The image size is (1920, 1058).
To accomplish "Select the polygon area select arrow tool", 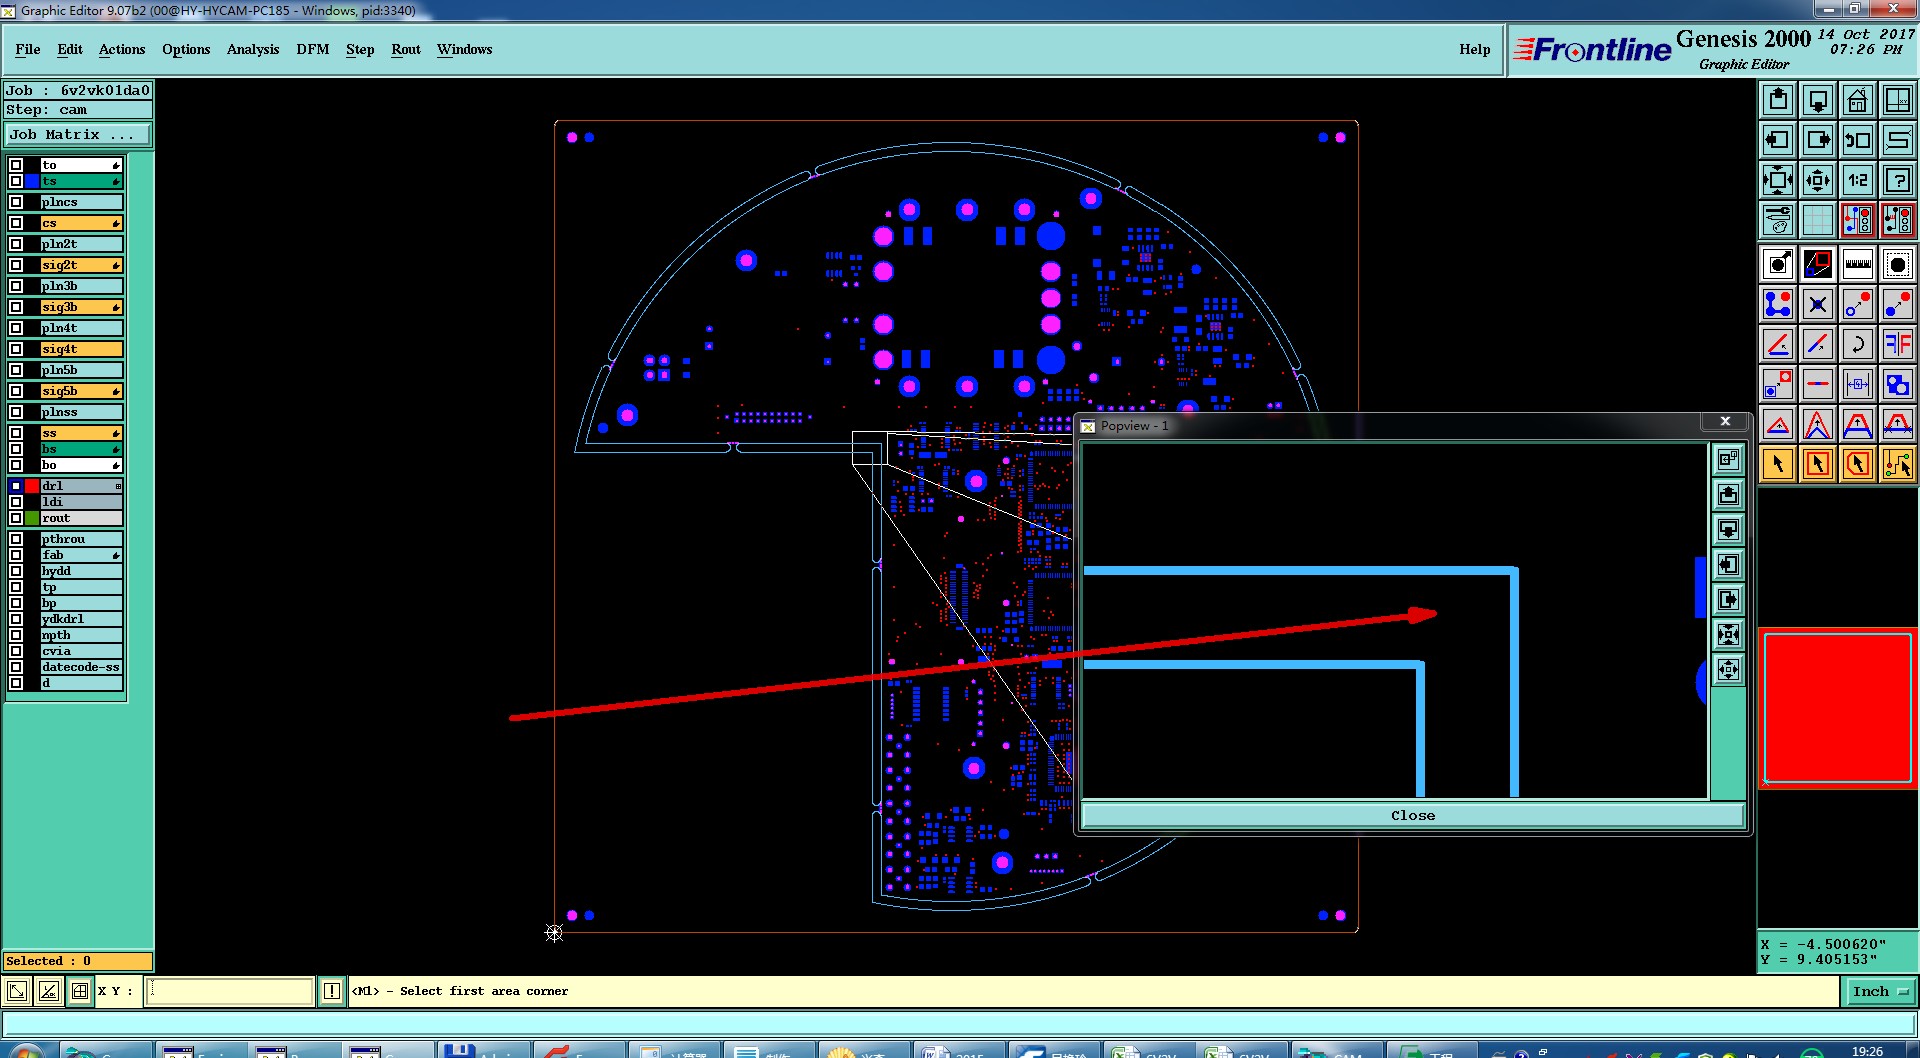I will (x=1858, y=464).
